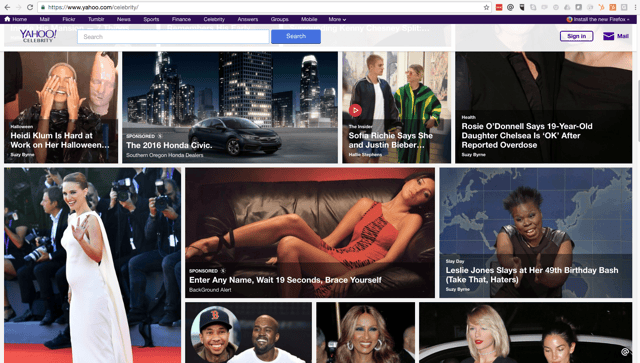Viewport: 640px width, 363px height.
Task: Click the browser reload icon
Action: (30, 7)
